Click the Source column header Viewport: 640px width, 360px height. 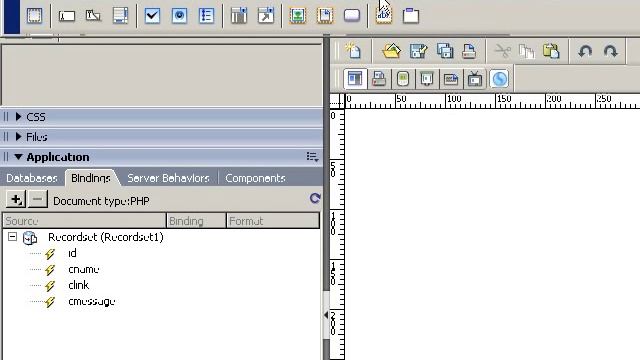pos(84,221)
